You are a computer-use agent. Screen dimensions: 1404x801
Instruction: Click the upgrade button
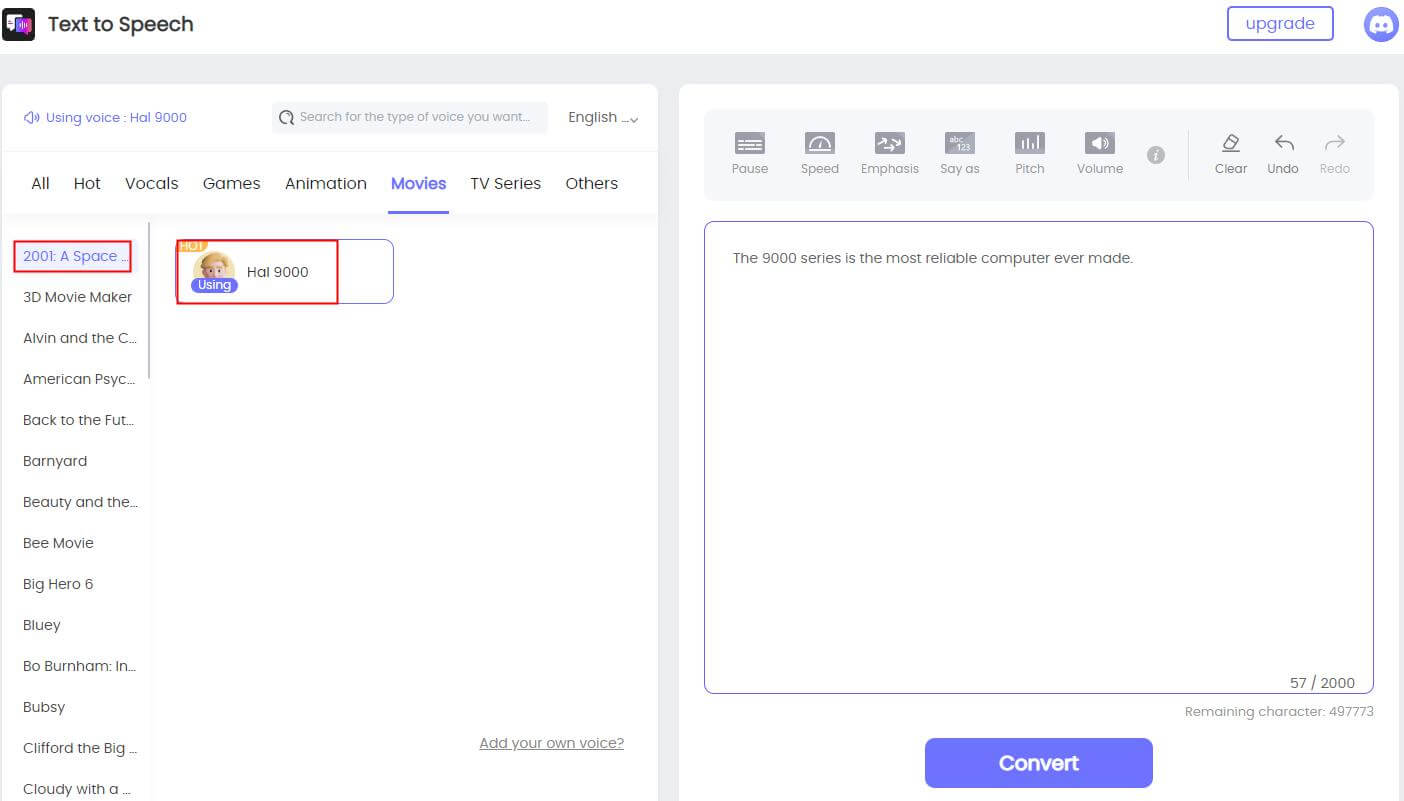pyautogui.click(x=1280, y=24)
